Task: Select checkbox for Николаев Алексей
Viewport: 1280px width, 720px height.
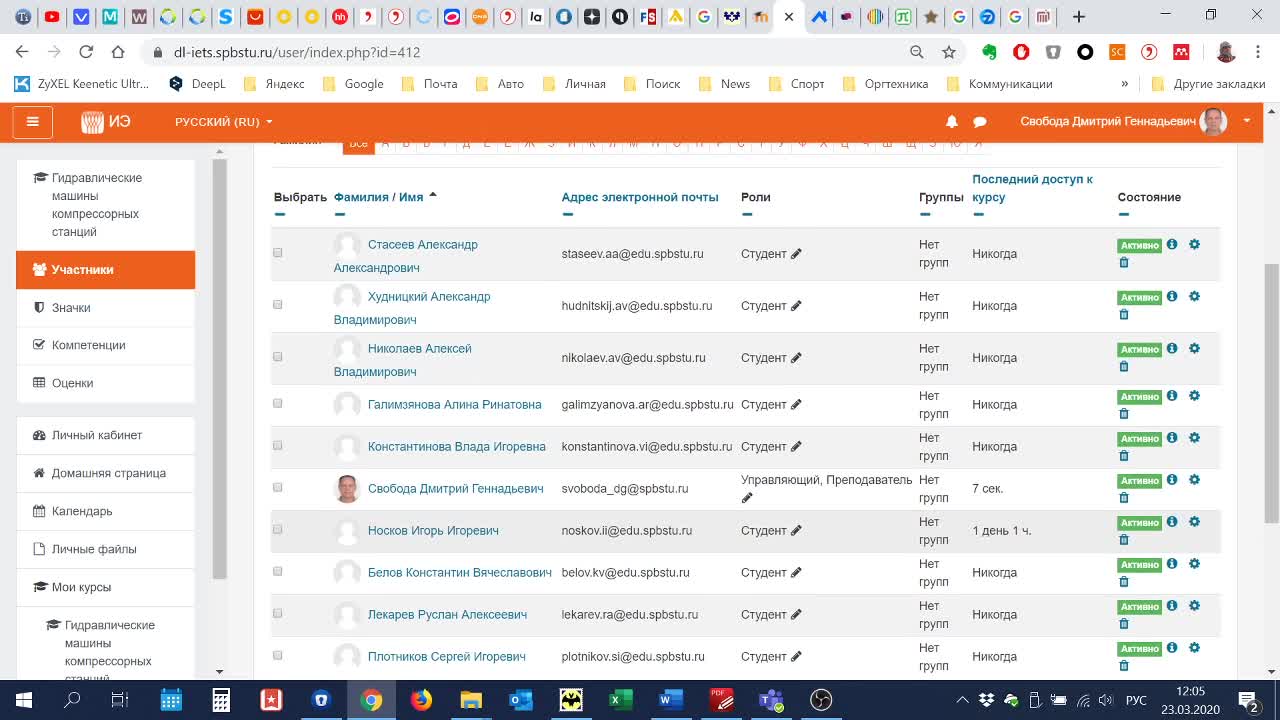Action: pyautogui.click(x=278, y=357)
